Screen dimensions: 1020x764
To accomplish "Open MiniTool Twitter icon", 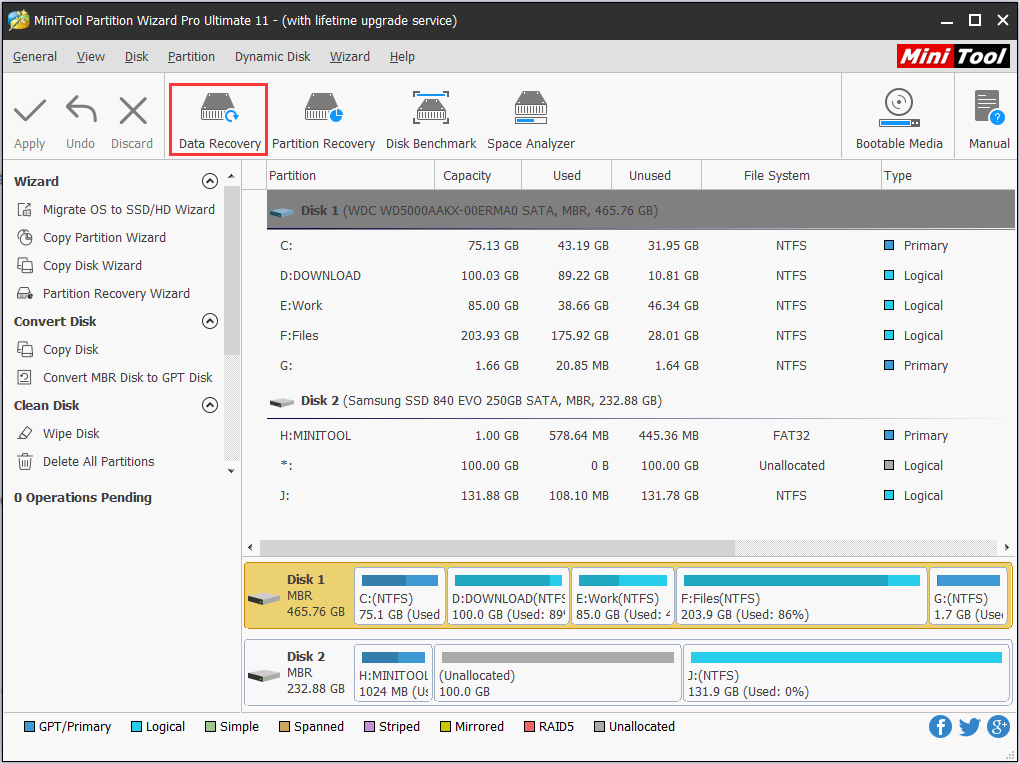I will tap(969, 726).
